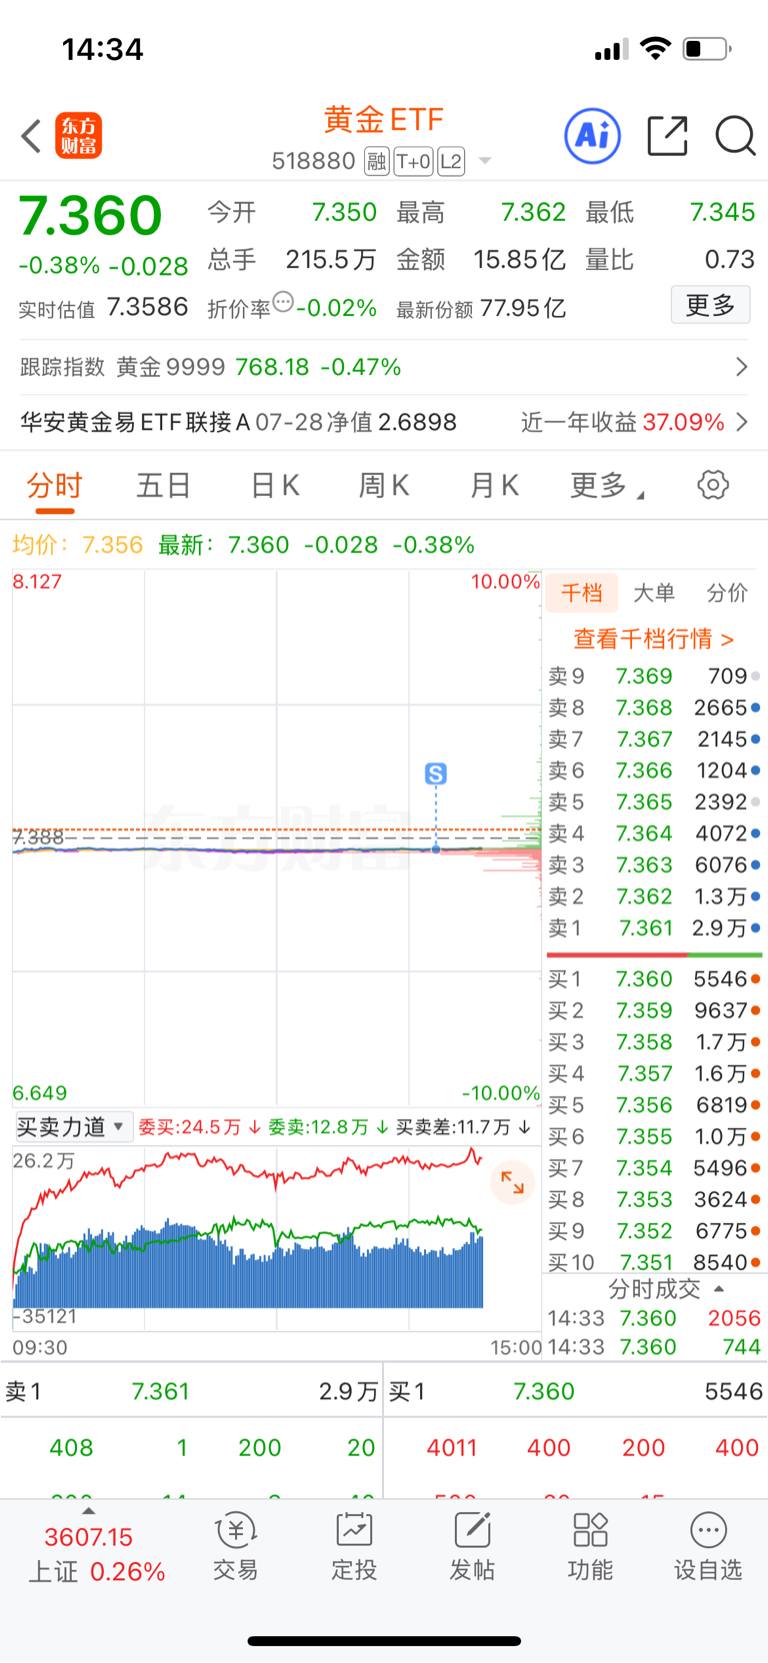
Task: Tap the L2 level badge
Action: click(451, 161)
